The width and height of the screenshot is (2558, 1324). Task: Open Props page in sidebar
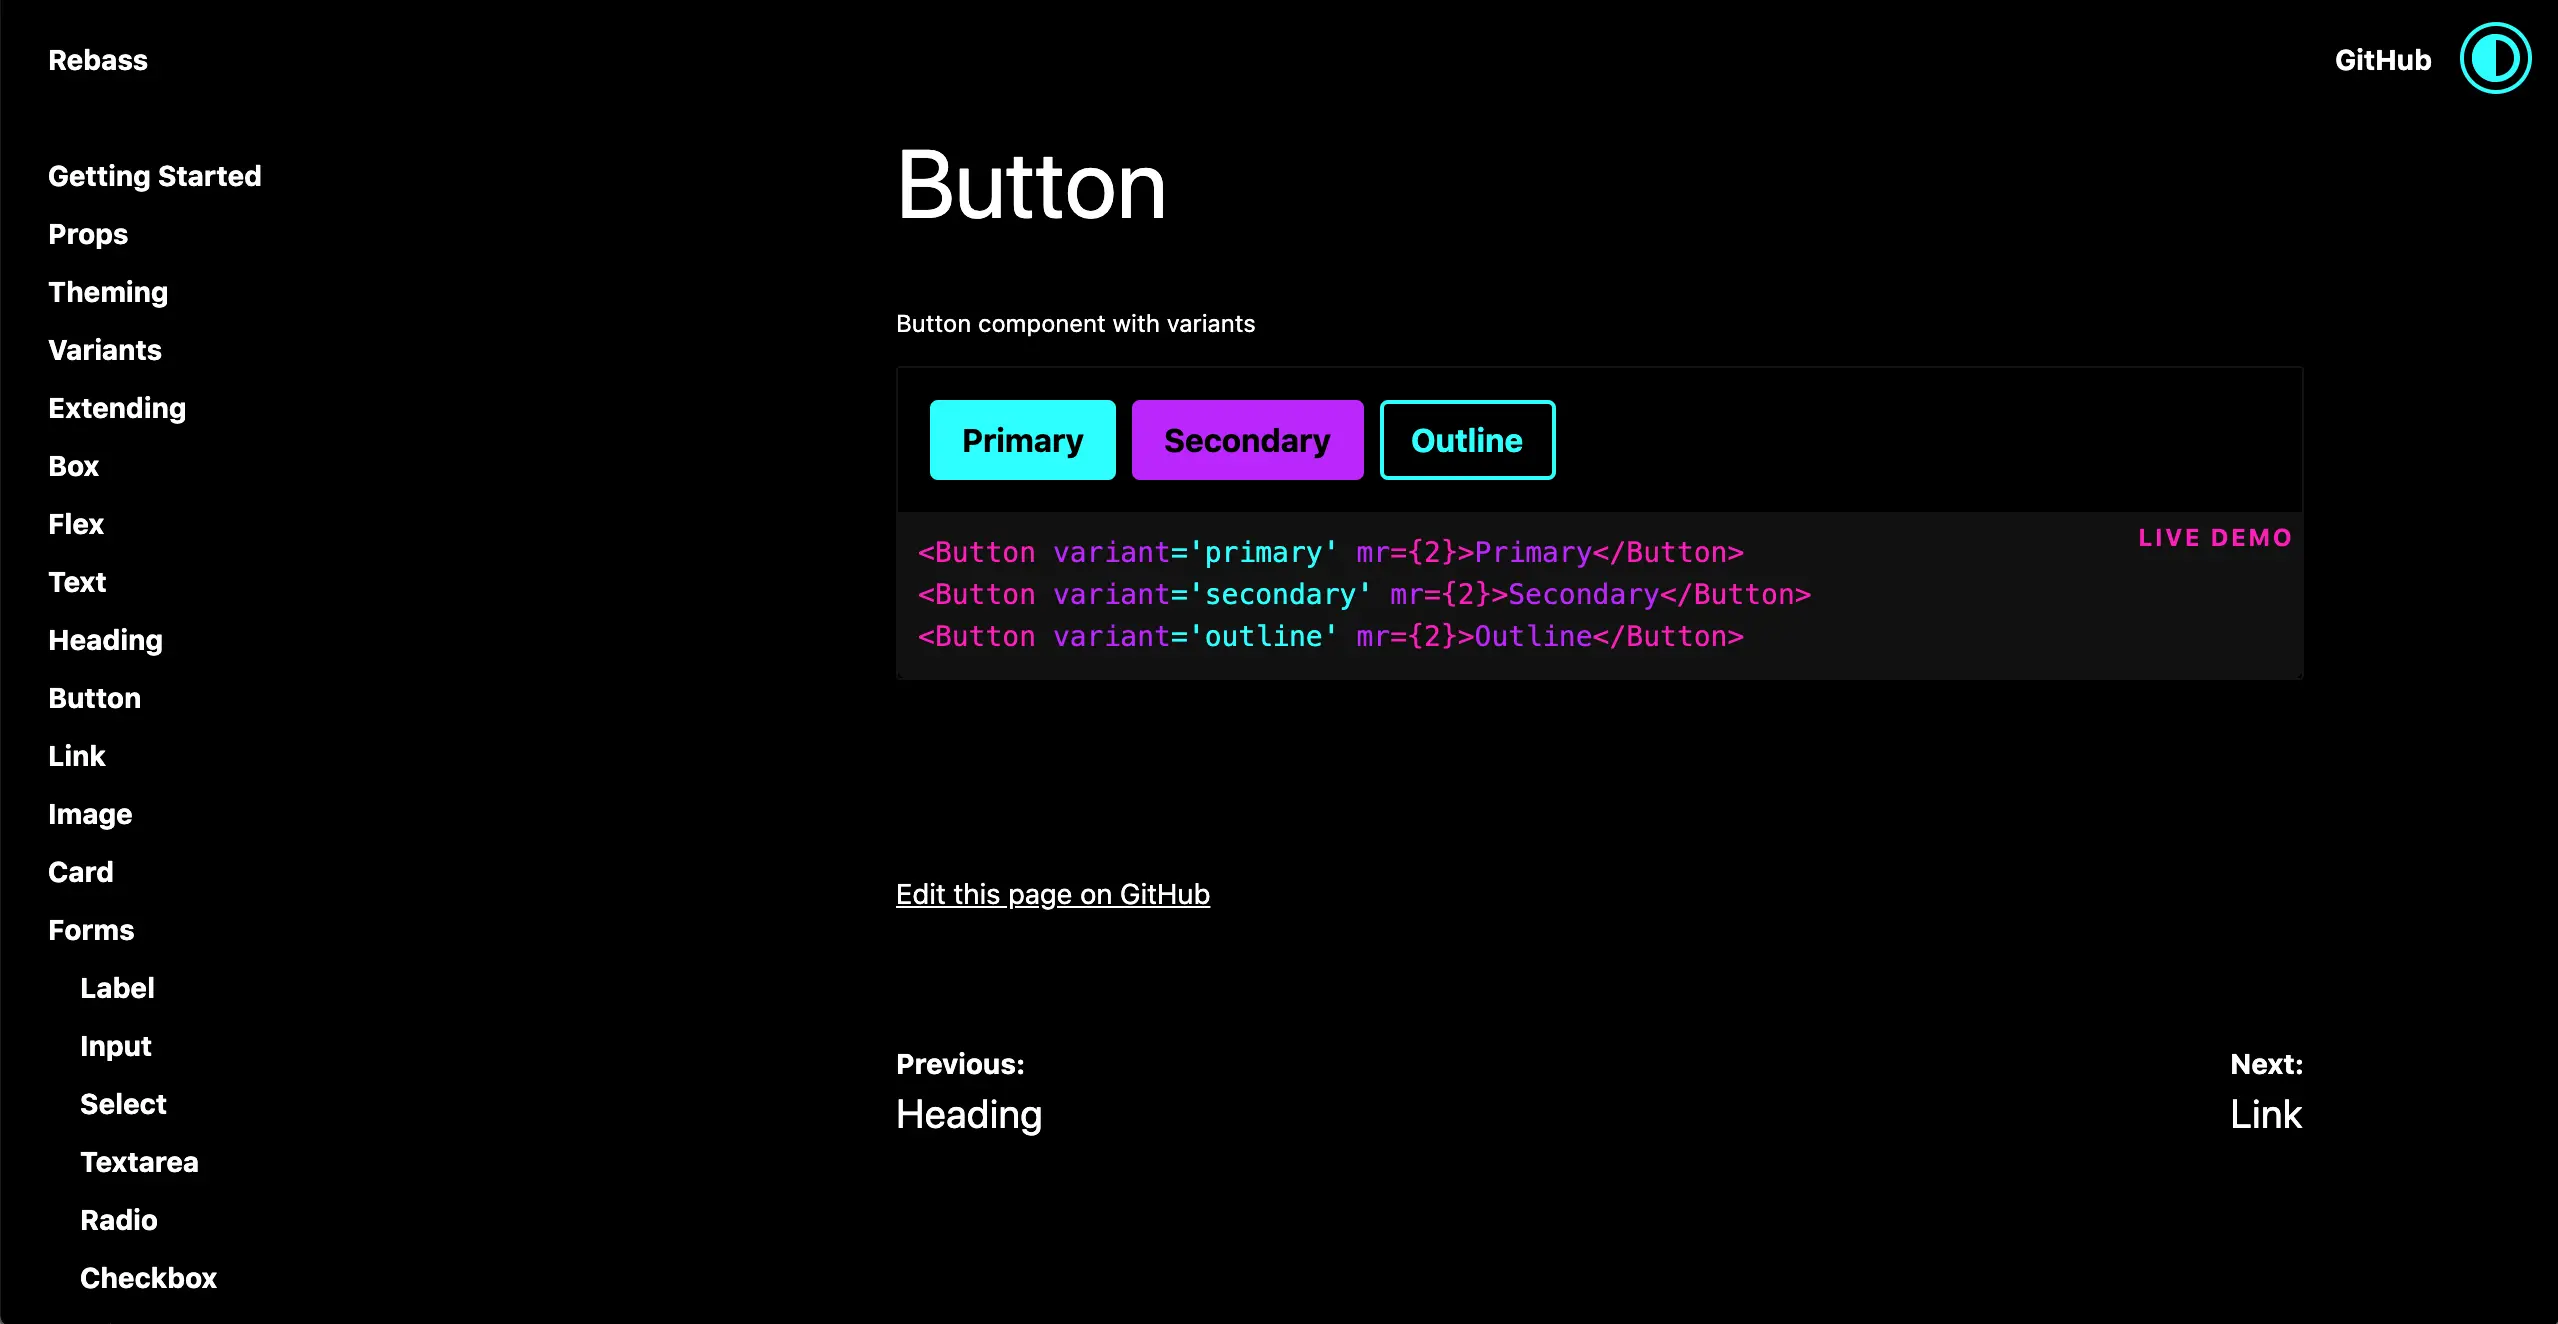click(x=88, y=234)
